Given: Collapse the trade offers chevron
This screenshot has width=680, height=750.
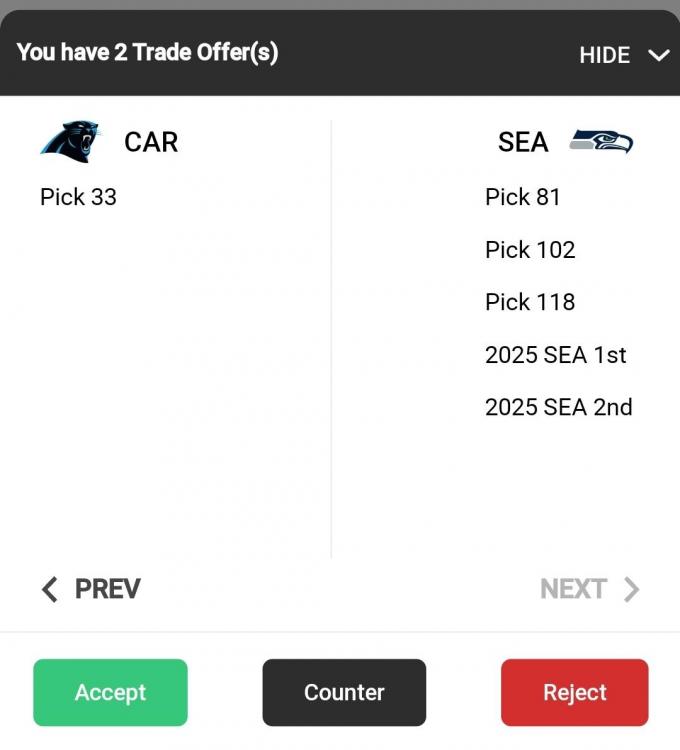Looking at the screenshot, I should [658, 55].
